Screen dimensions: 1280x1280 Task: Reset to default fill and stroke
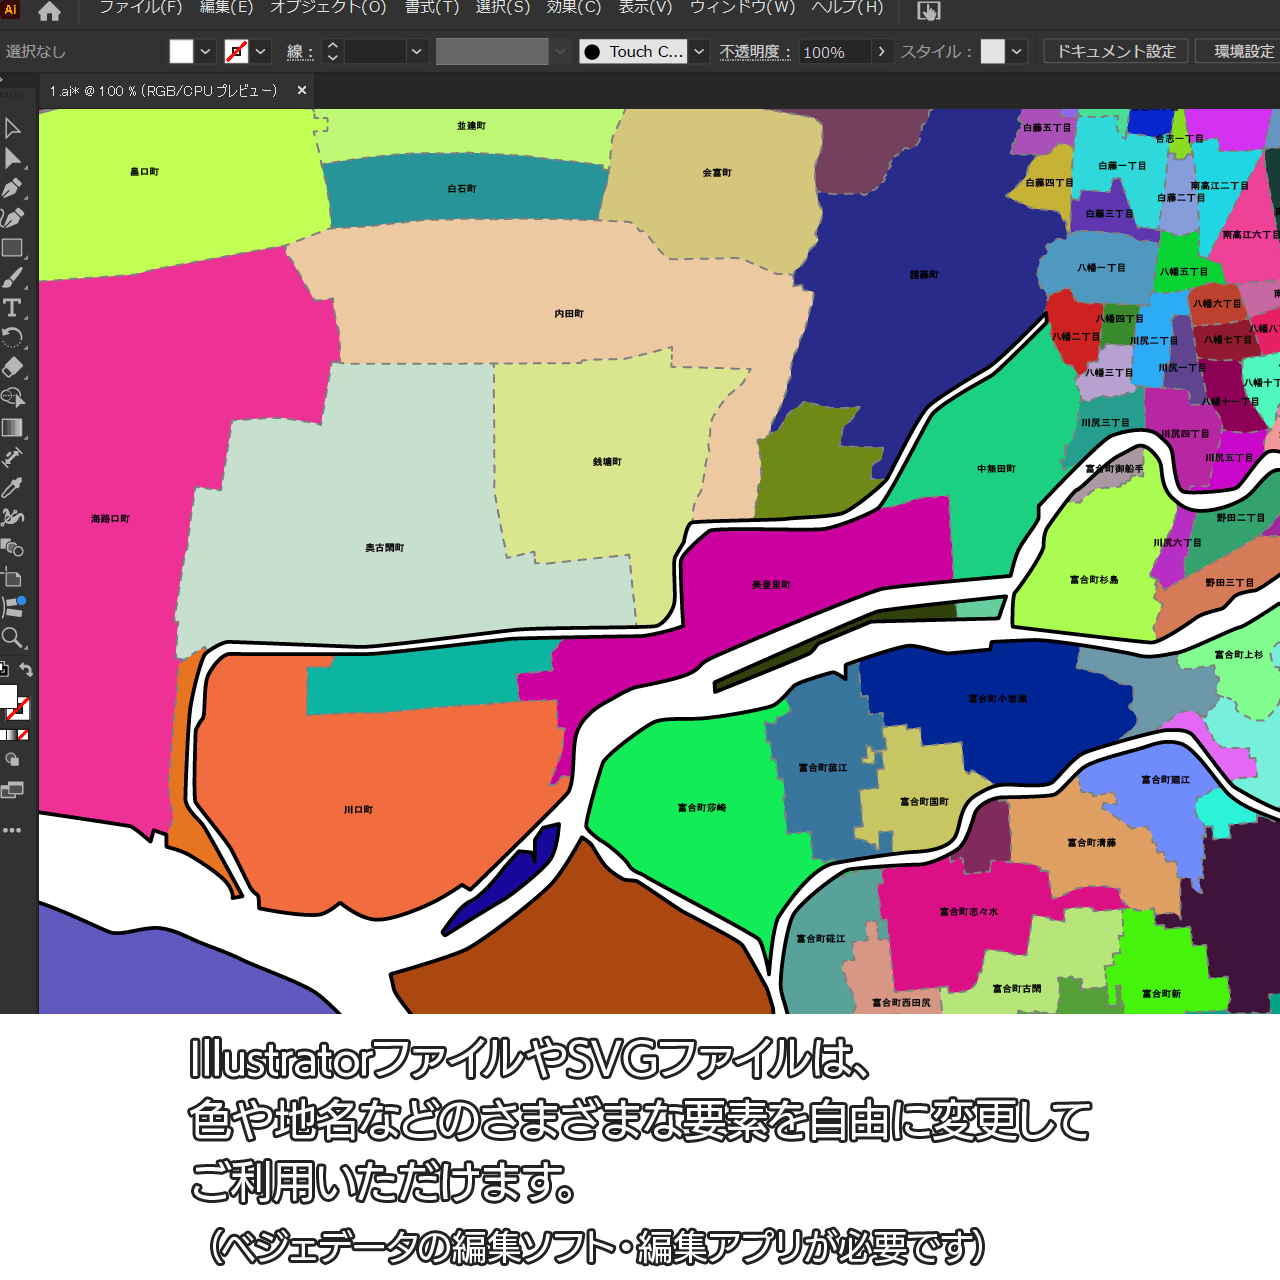point(4,670)
